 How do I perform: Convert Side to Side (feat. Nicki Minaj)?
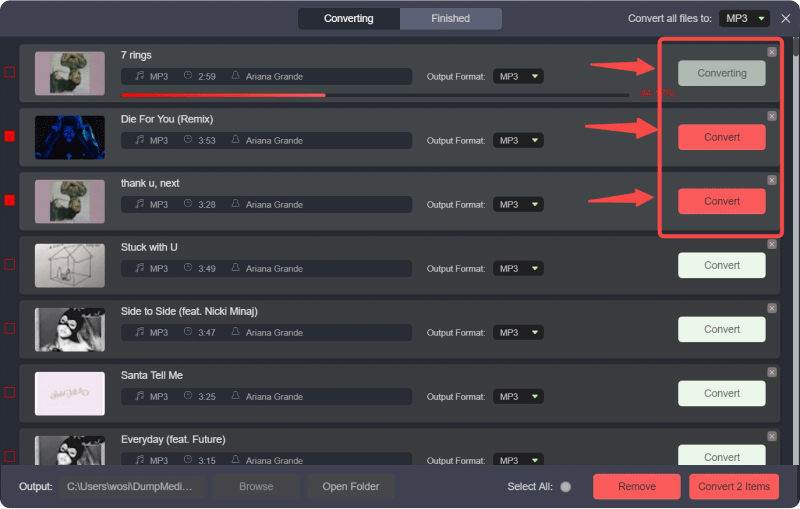[x=721, y=329]
